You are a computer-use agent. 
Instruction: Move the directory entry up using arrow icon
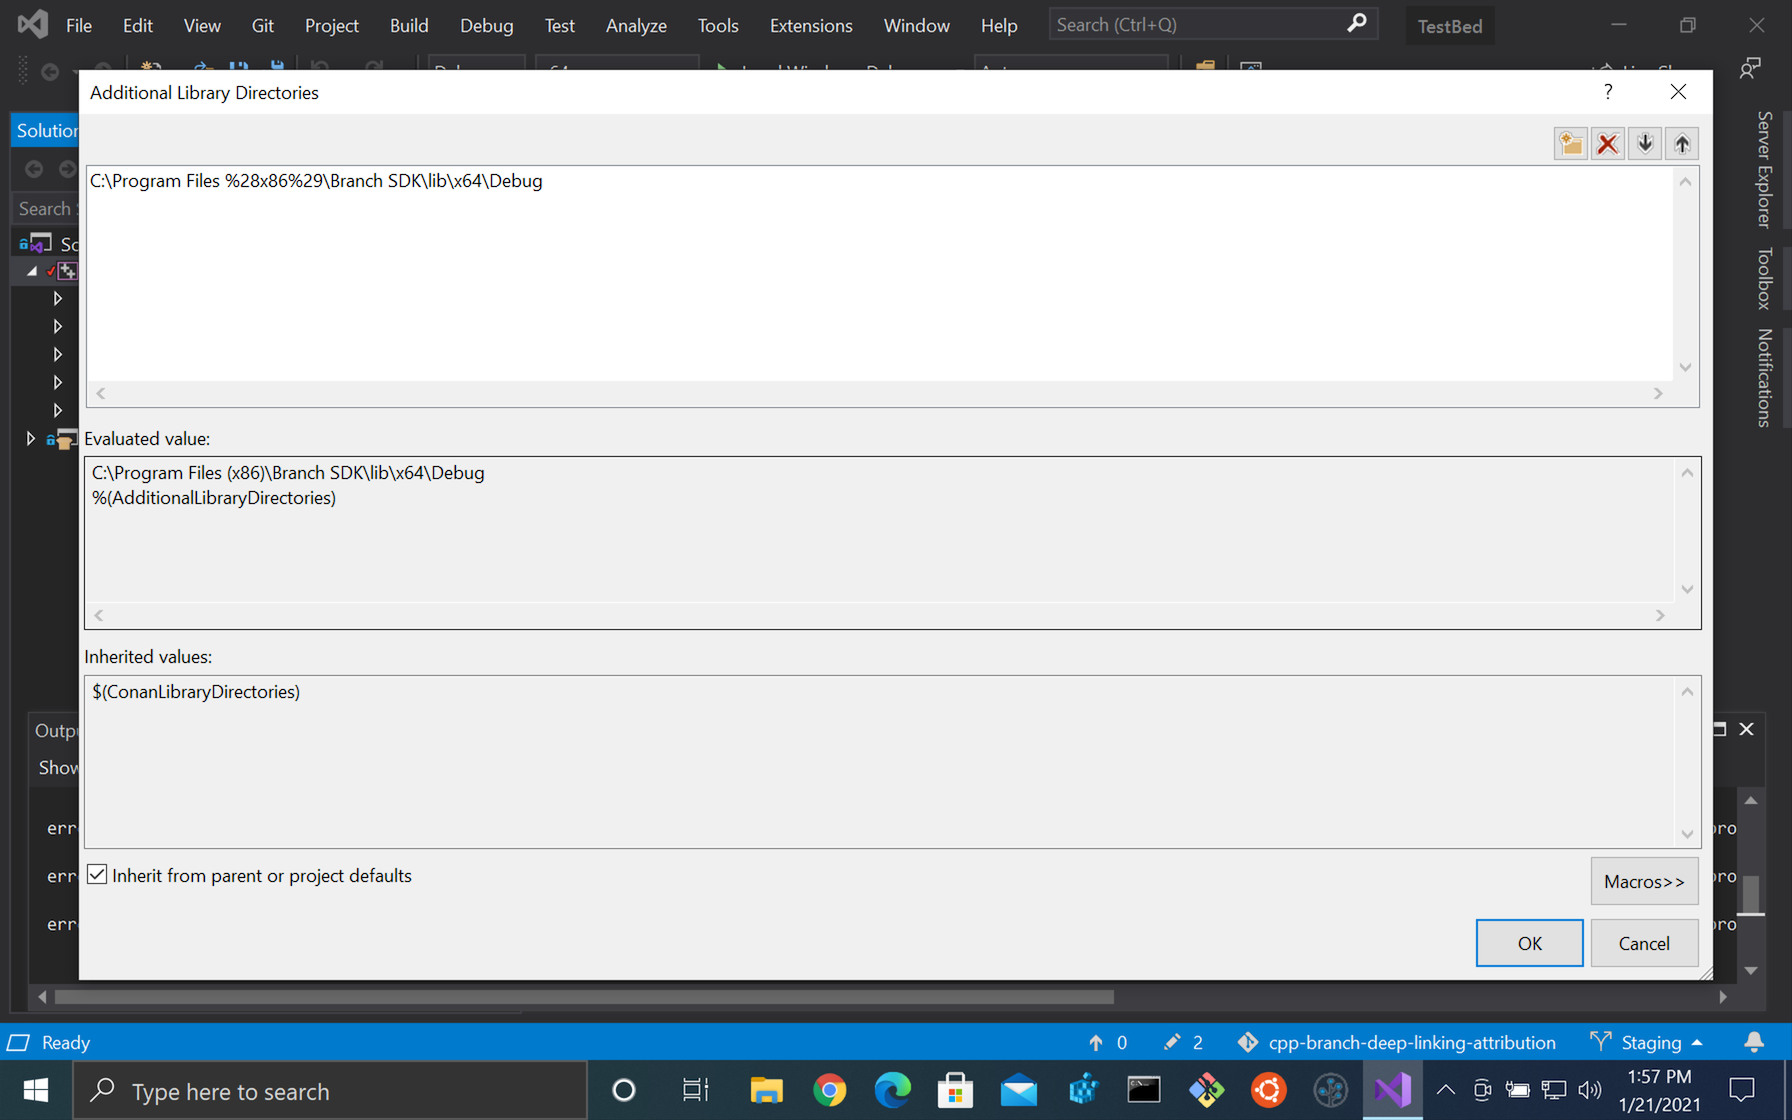click(x=1681, y=143)
